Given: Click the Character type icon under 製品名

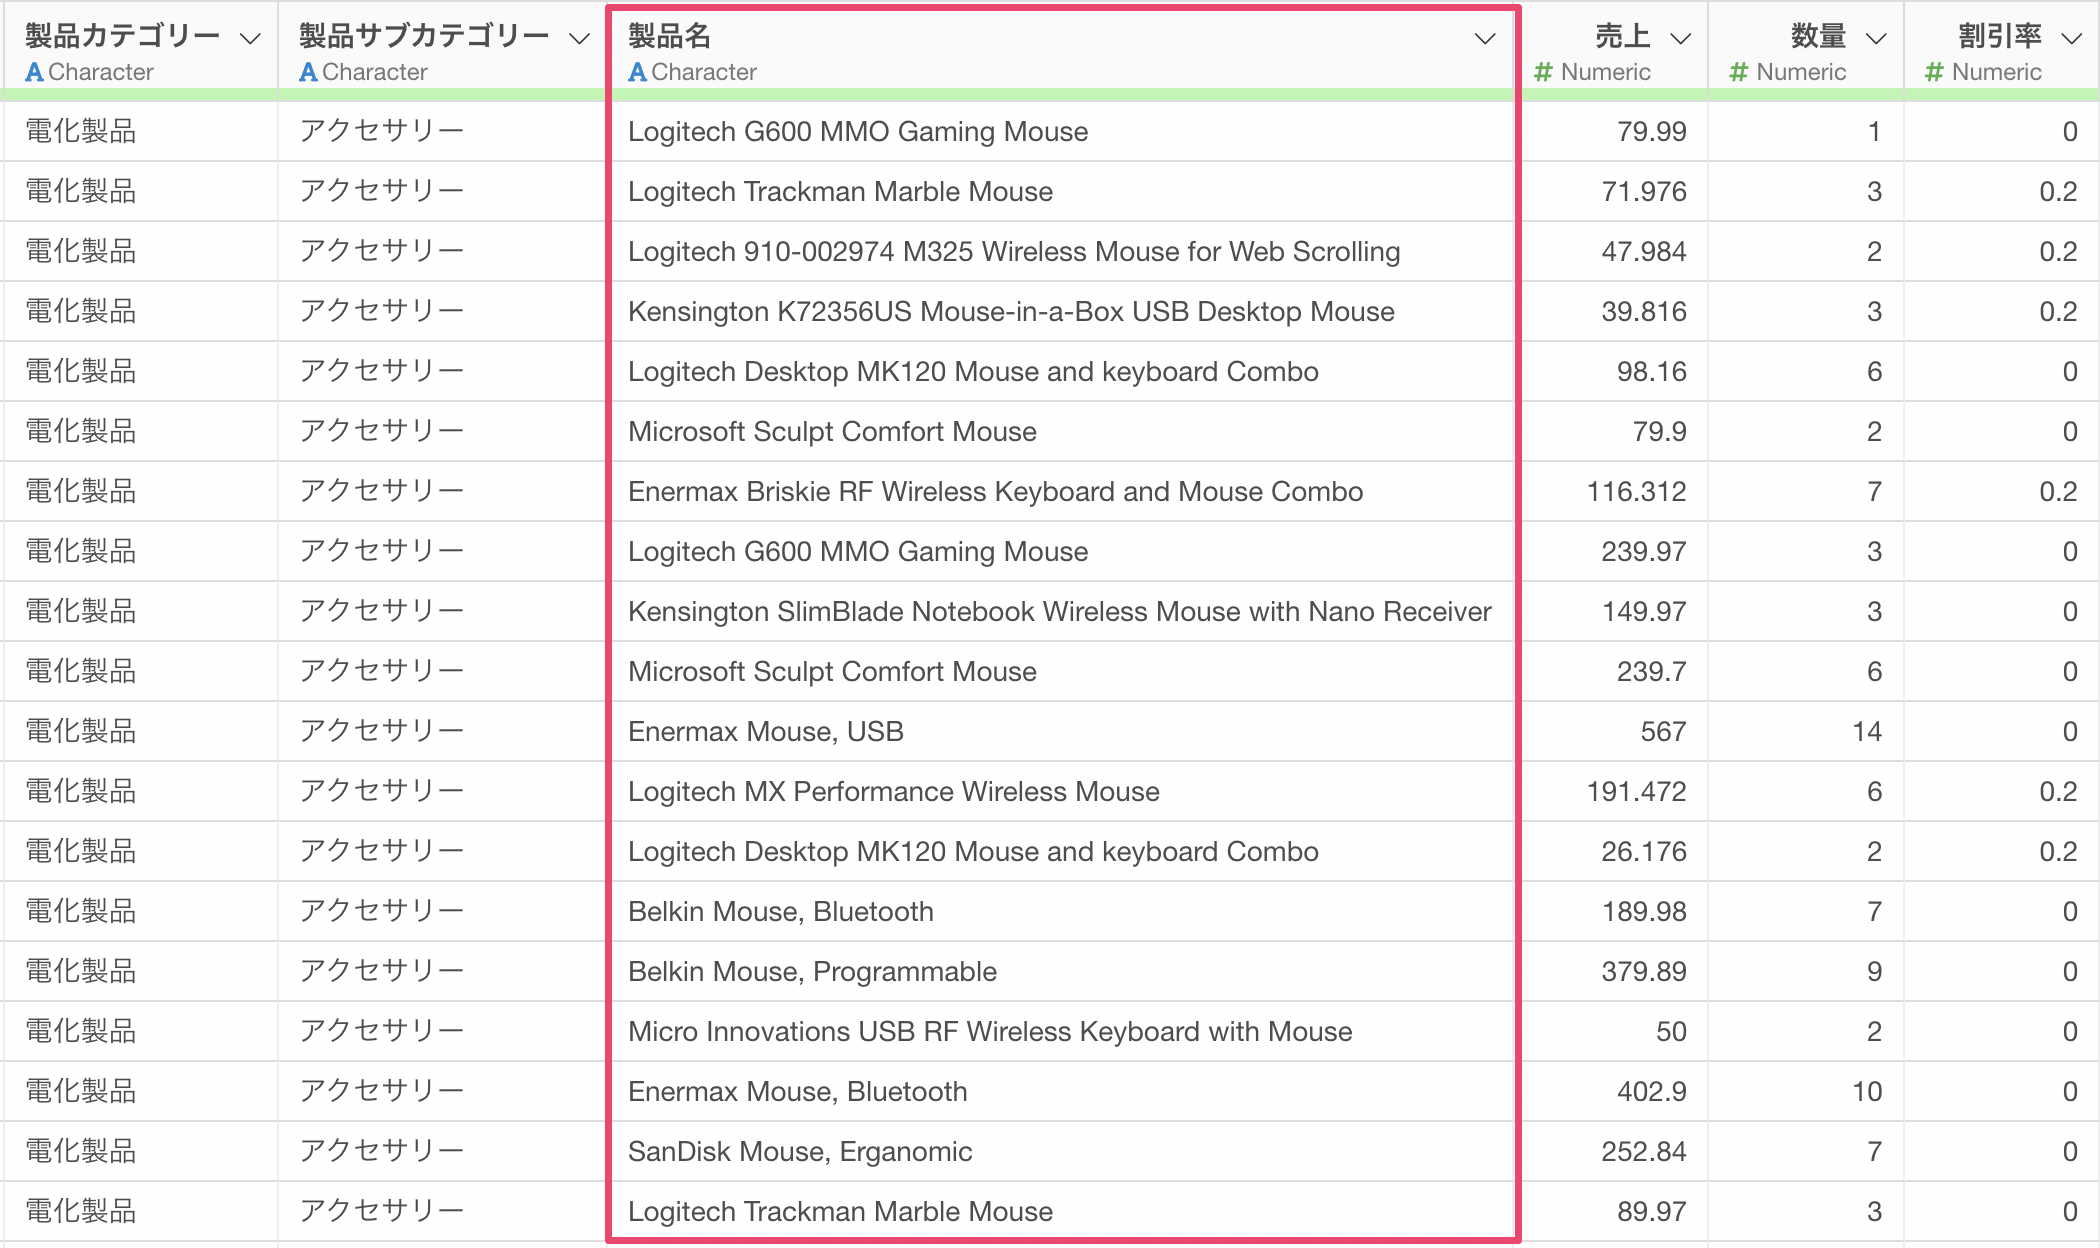Looking at the screenshot, I should [637, 72].
